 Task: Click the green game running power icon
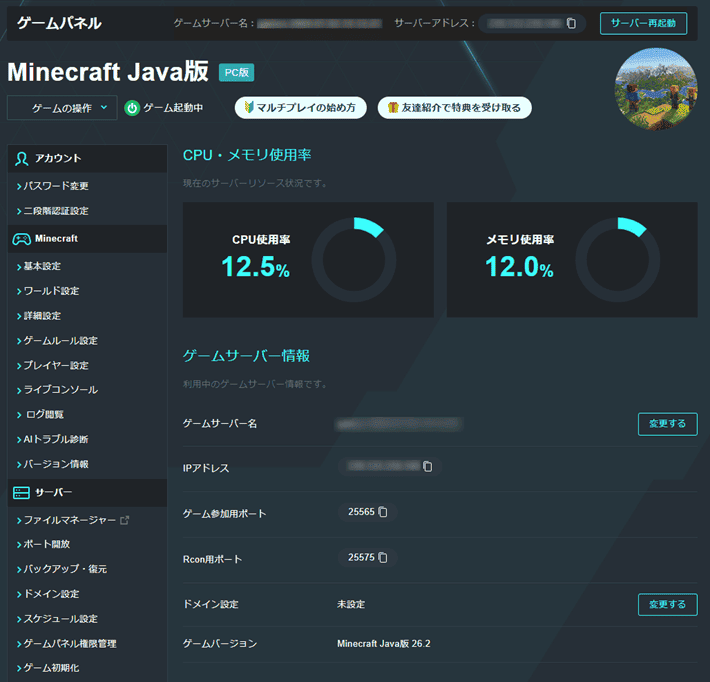[132, 108]
